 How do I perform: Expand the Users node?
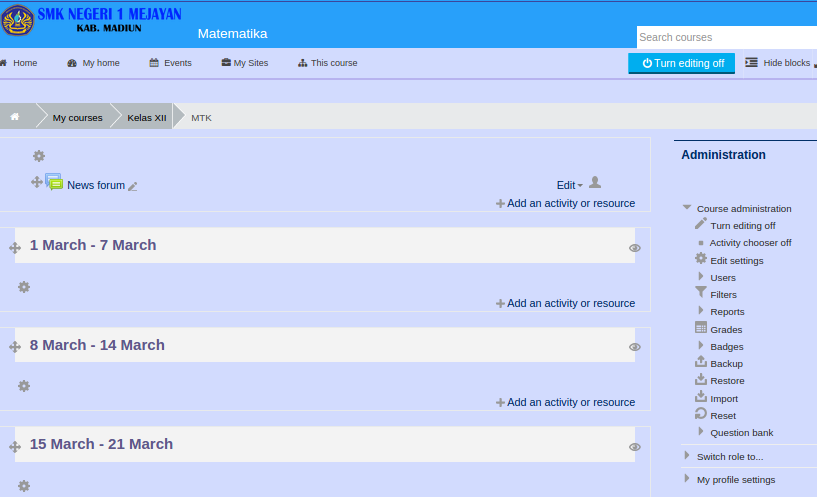(701, 276)
